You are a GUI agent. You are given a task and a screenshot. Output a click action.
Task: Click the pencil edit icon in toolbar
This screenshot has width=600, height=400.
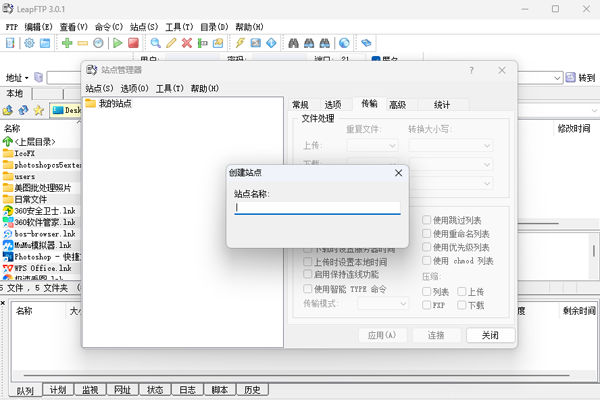point(171,43)
